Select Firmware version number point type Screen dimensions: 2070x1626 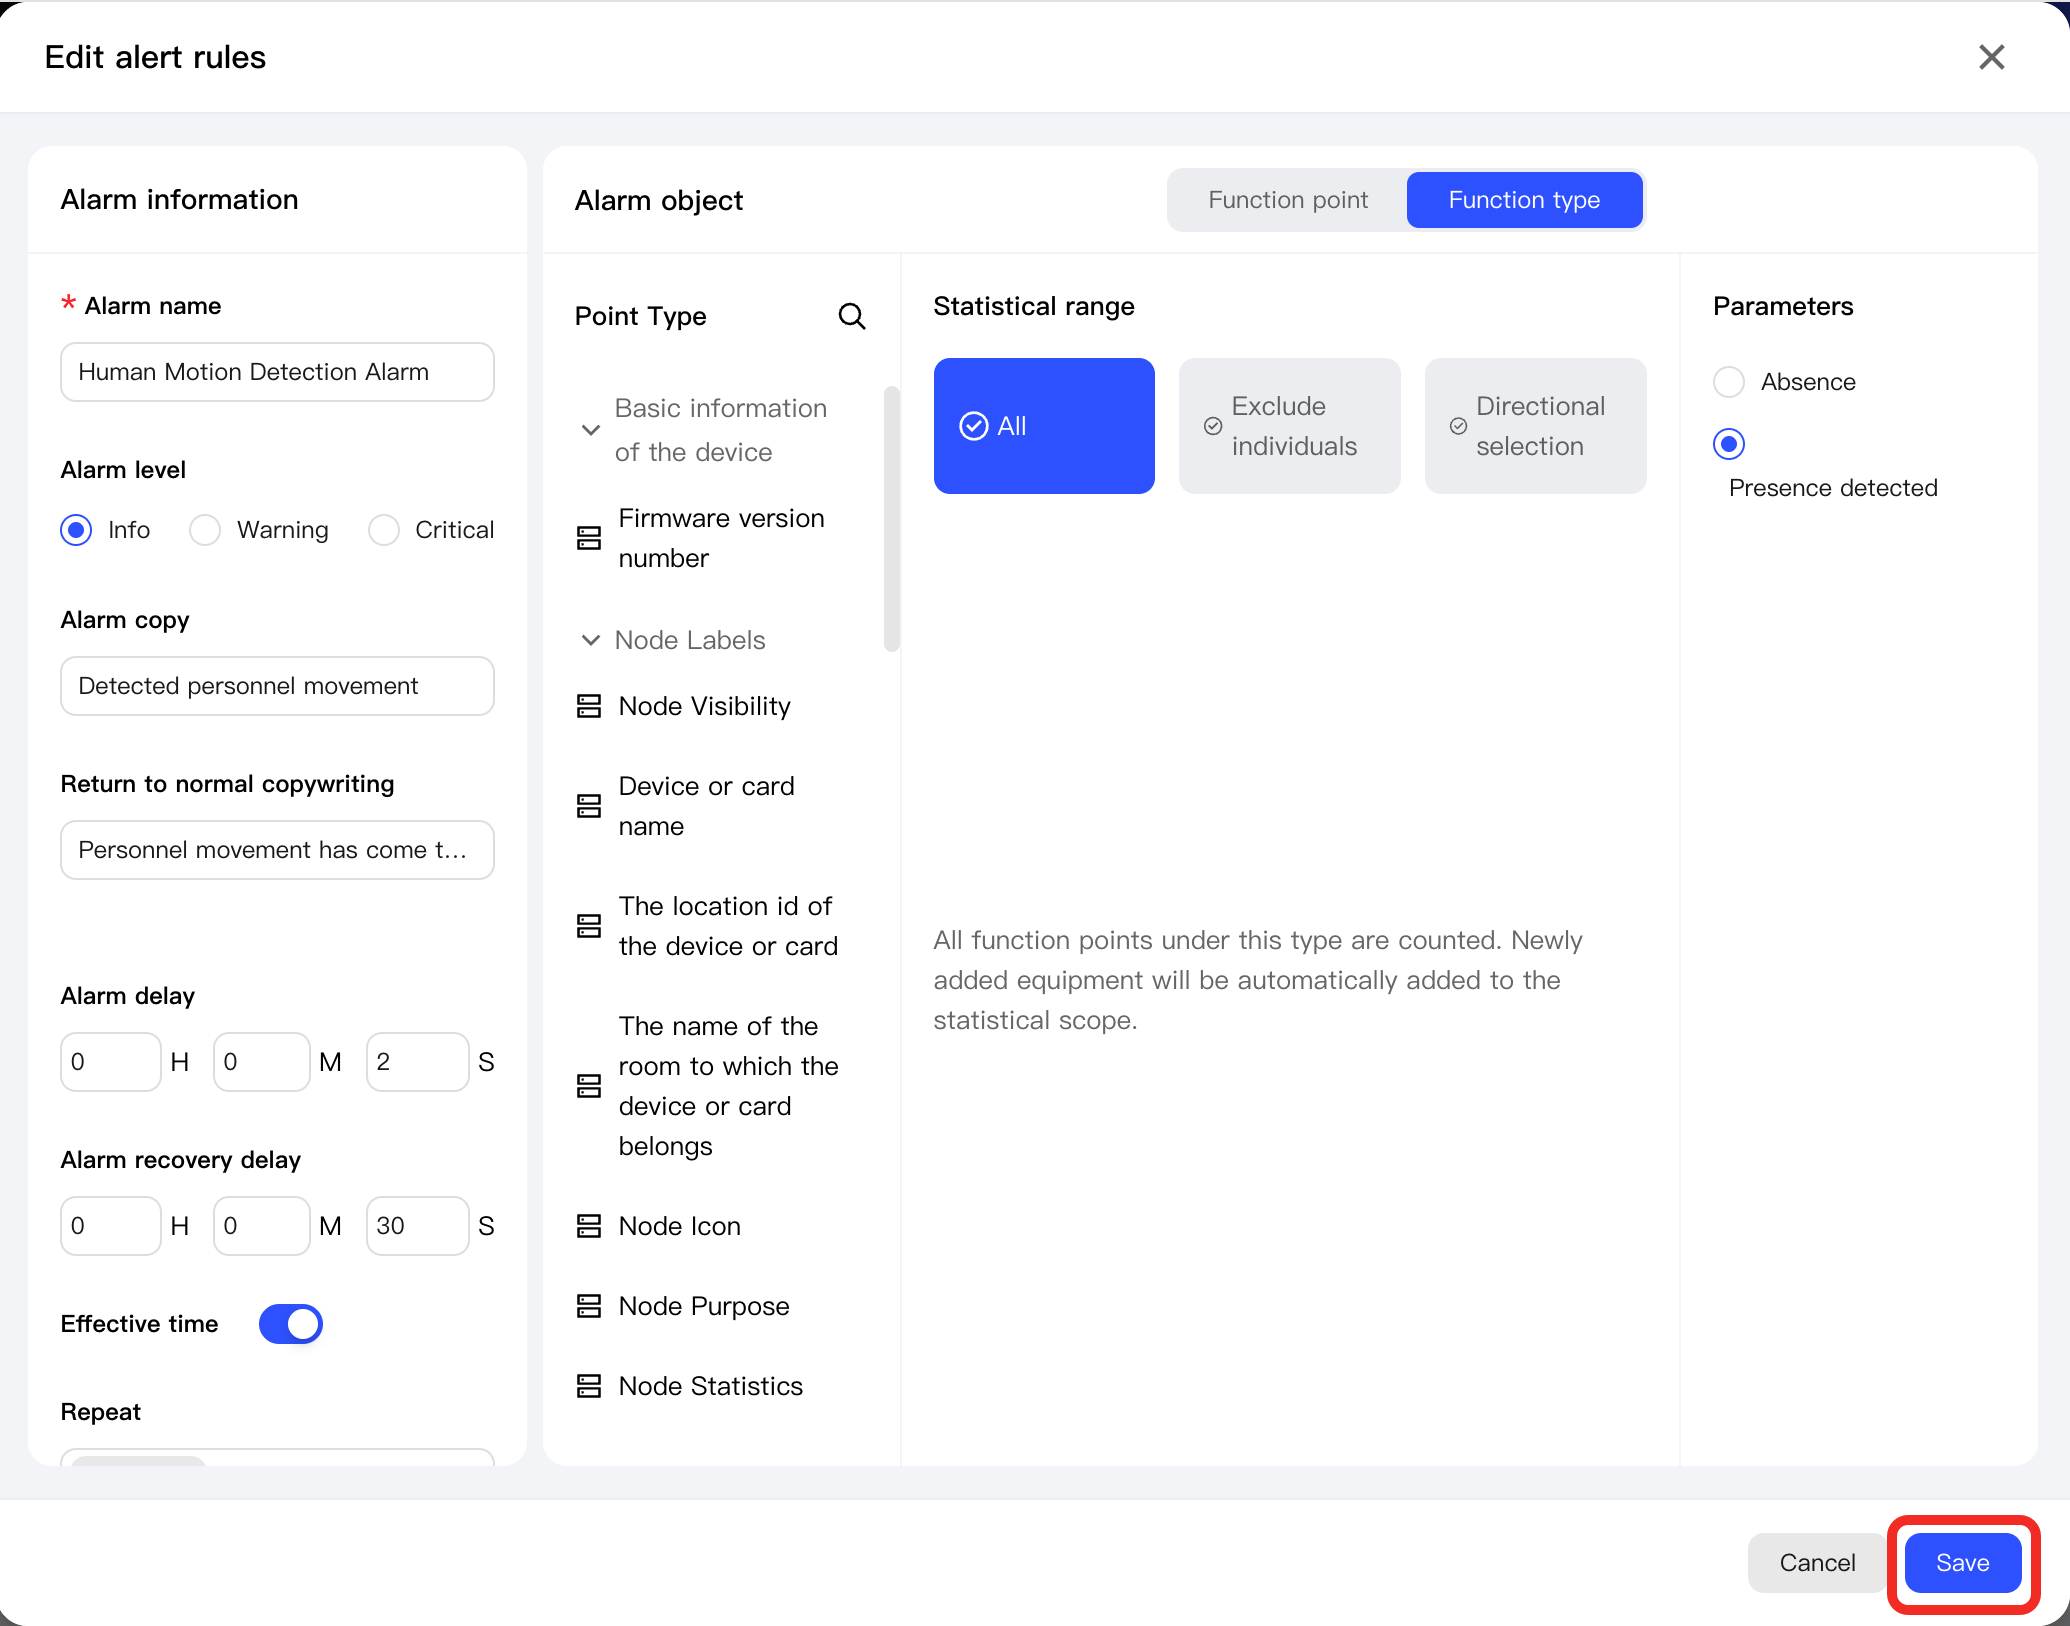click(722, 538)
